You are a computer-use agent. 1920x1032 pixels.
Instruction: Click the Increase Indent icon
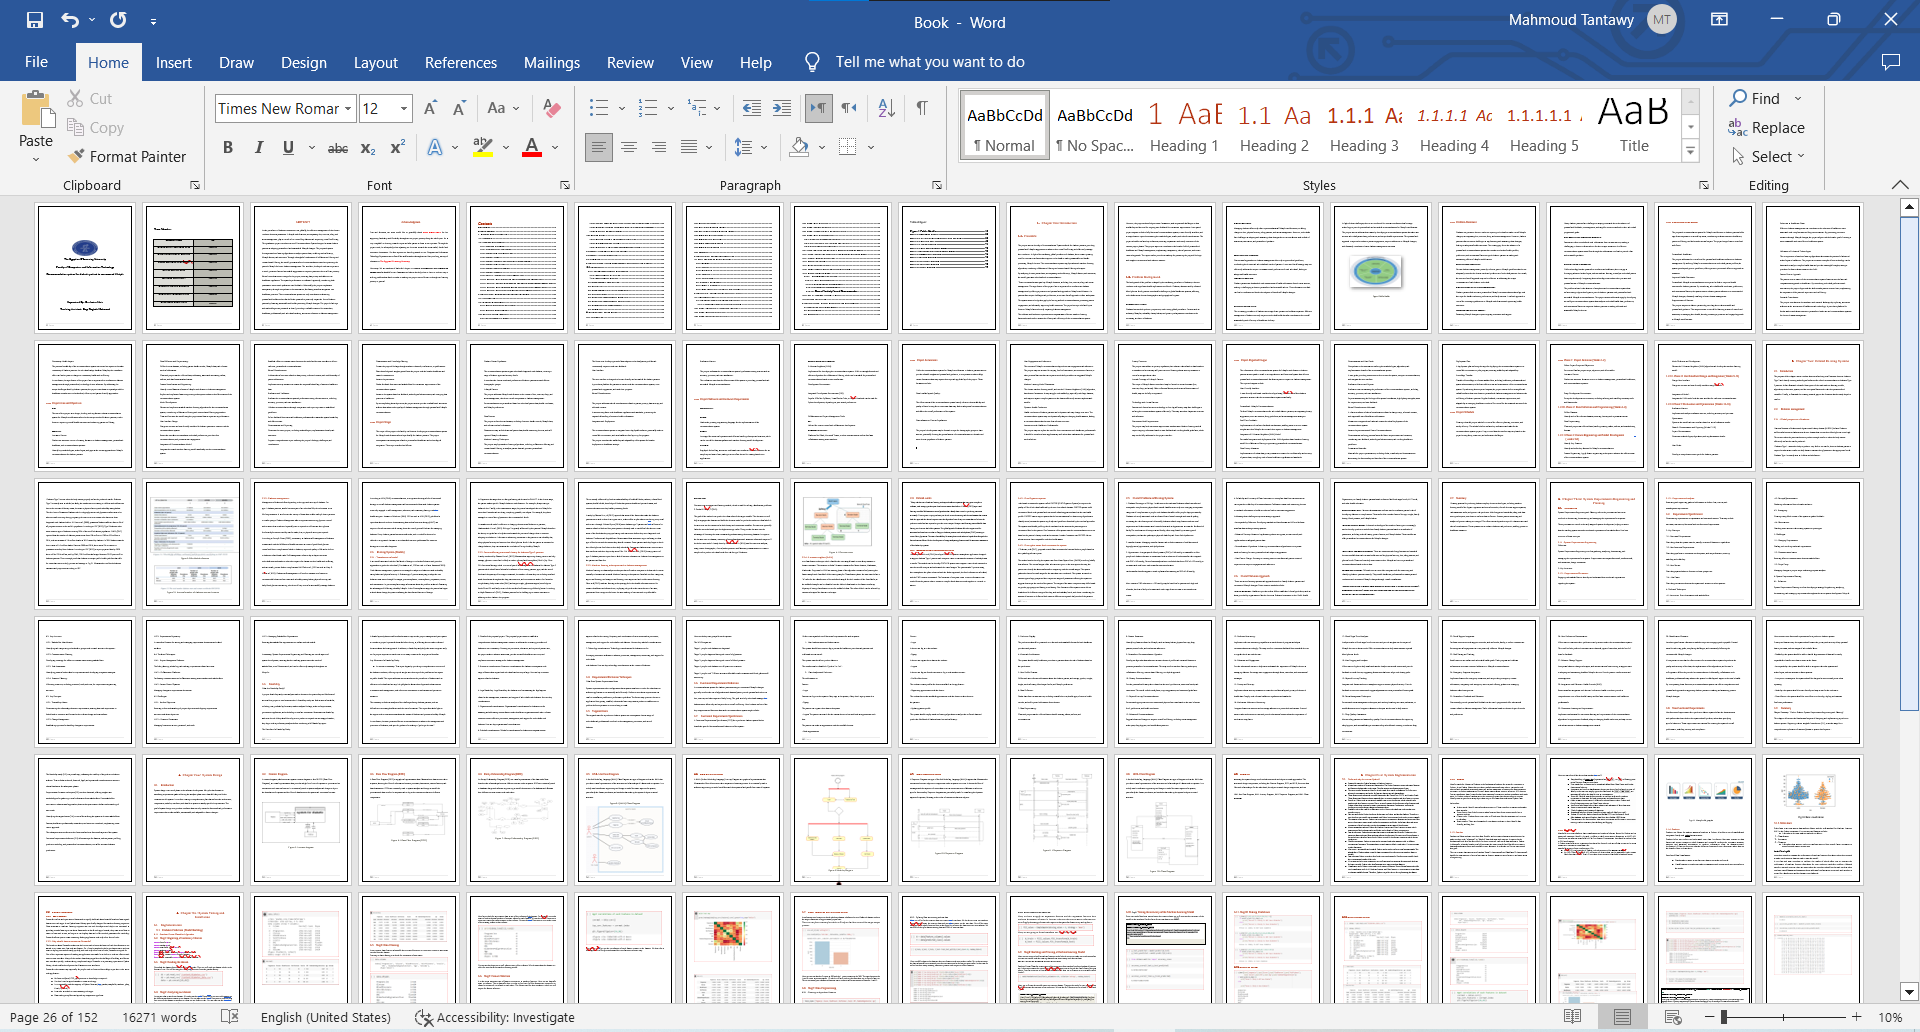782,108
